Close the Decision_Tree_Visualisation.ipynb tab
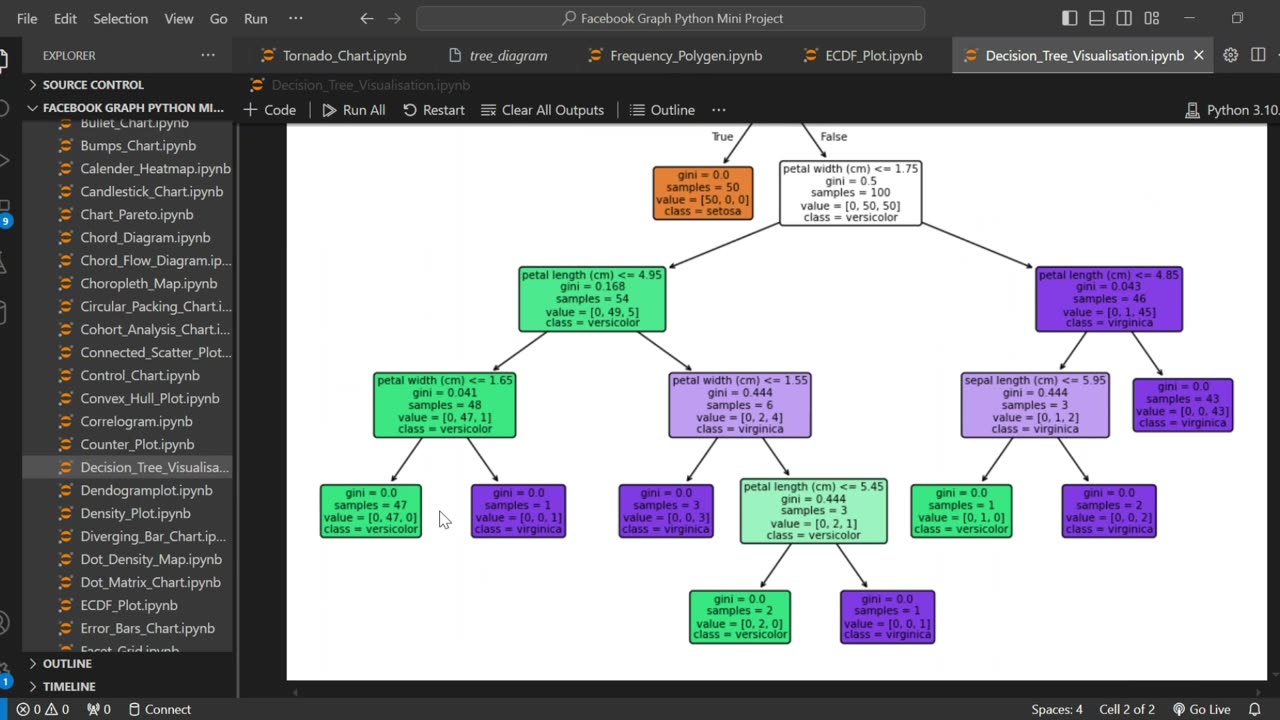Screen dimensions: 1280x720 point(1198,55)
